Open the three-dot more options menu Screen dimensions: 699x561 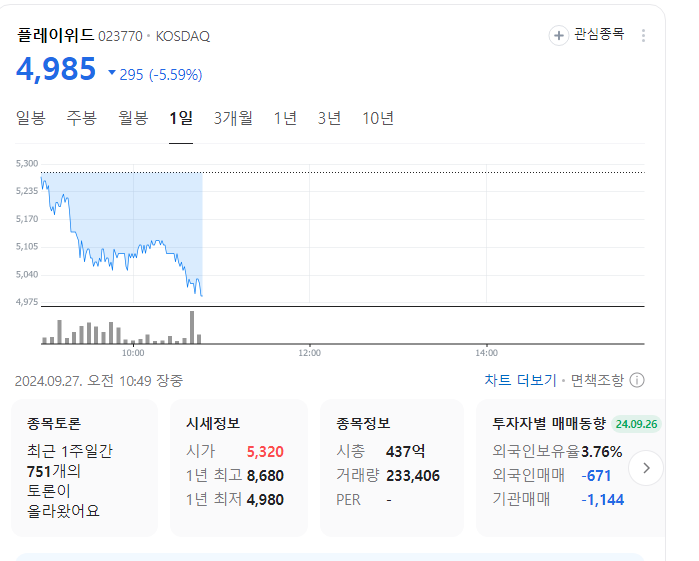643,35
